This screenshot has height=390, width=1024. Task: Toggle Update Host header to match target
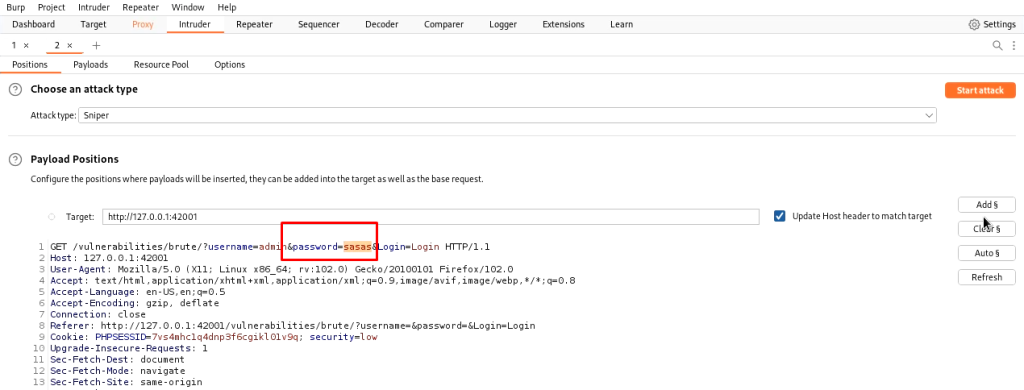(x=779, y=216)
